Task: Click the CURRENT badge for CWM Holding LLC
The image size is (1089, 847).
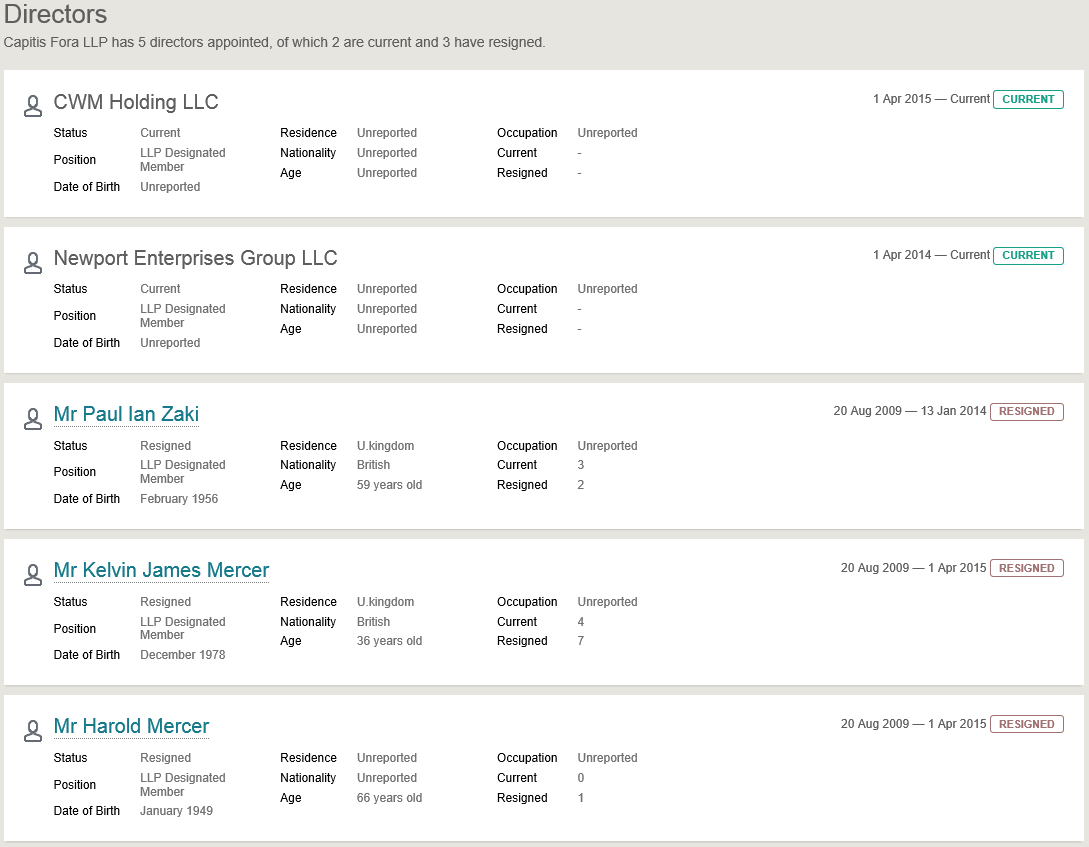Action: click(1028, 99)
